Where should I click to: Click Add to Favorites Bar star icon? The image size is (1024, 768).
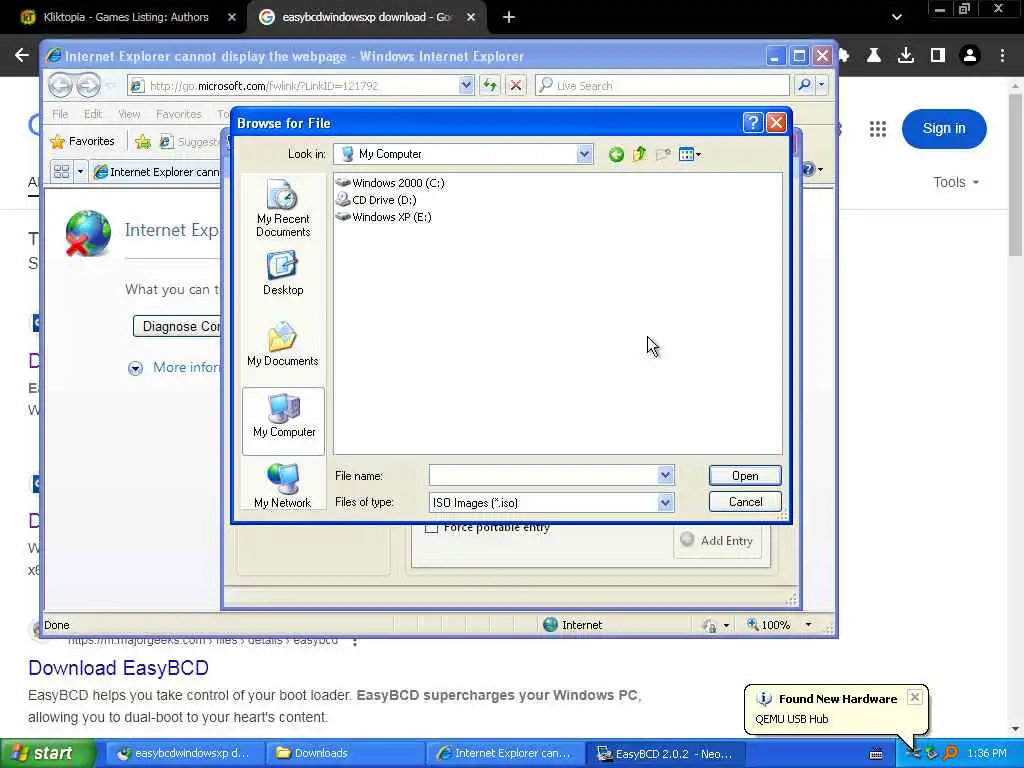tap(142, 141)
